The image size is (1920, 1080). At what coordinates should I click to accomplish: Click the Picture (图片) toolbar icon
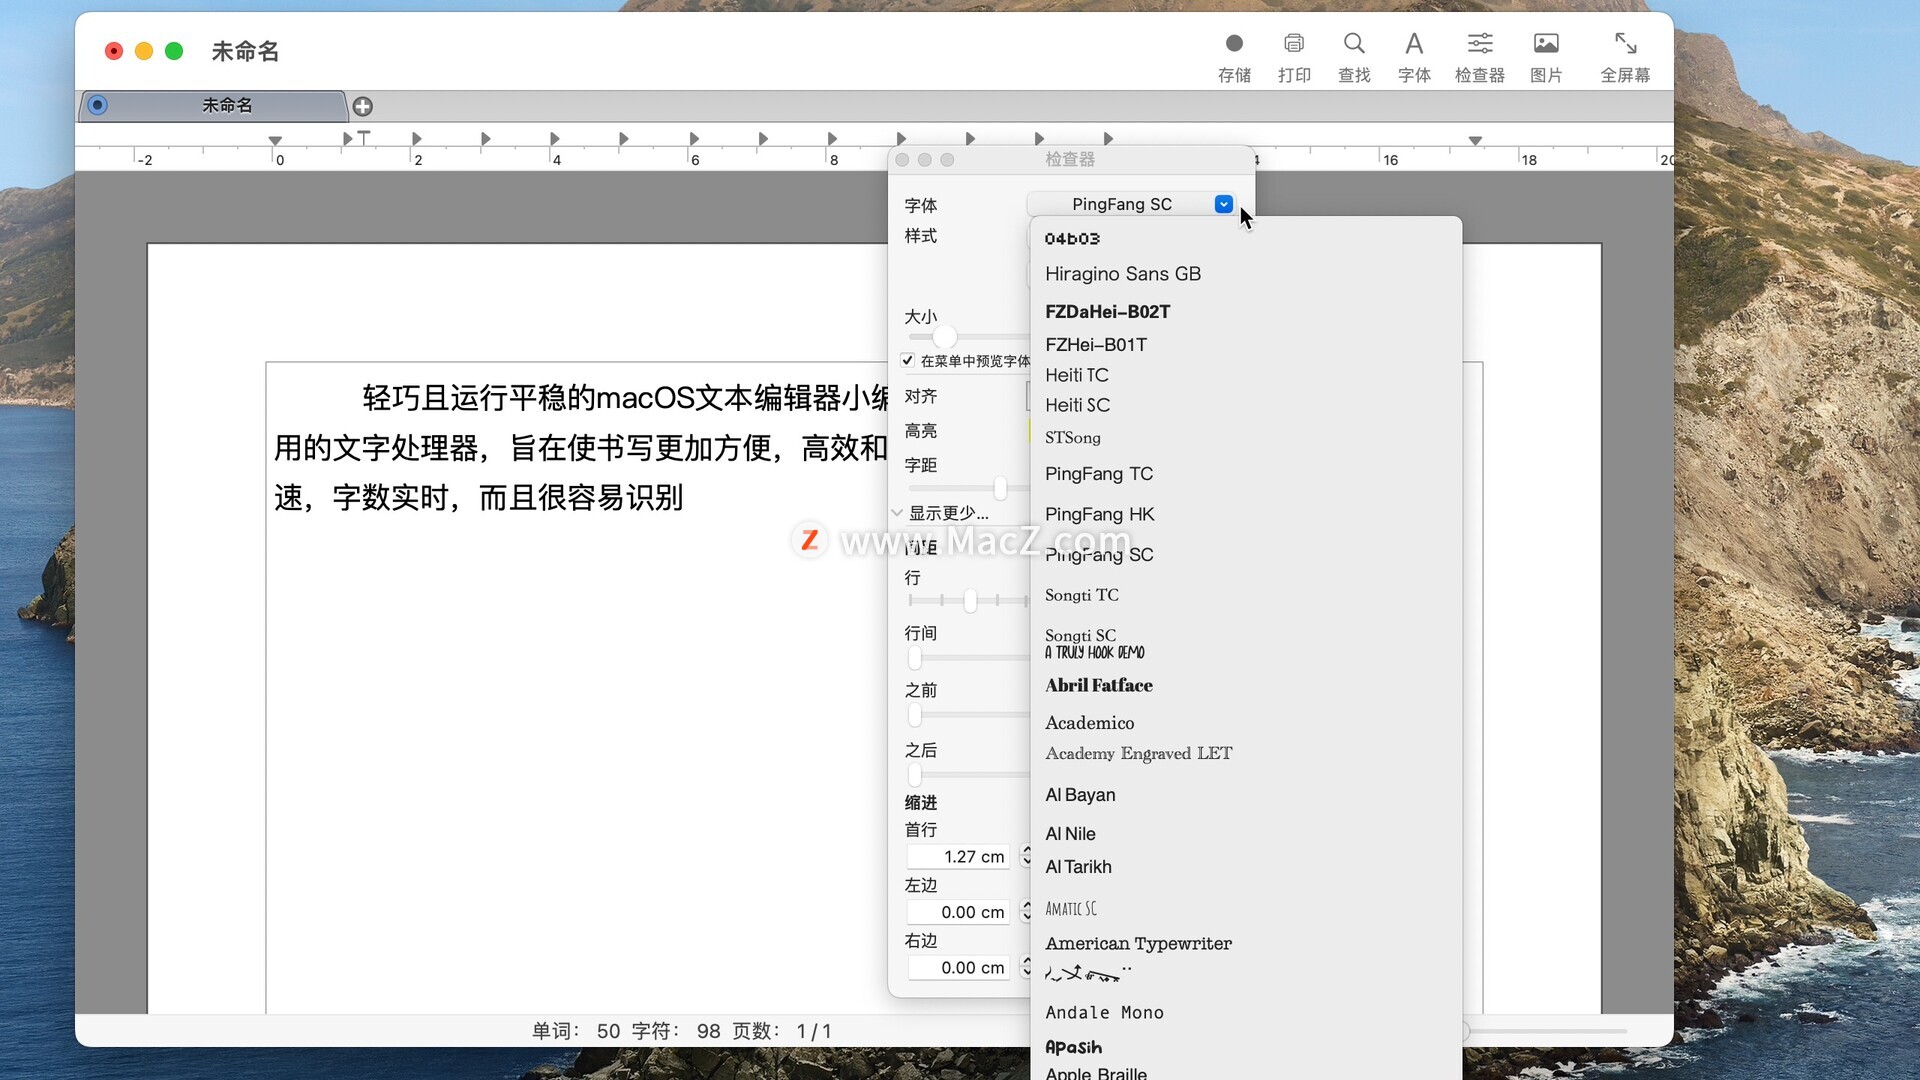tap(1546, 44)
